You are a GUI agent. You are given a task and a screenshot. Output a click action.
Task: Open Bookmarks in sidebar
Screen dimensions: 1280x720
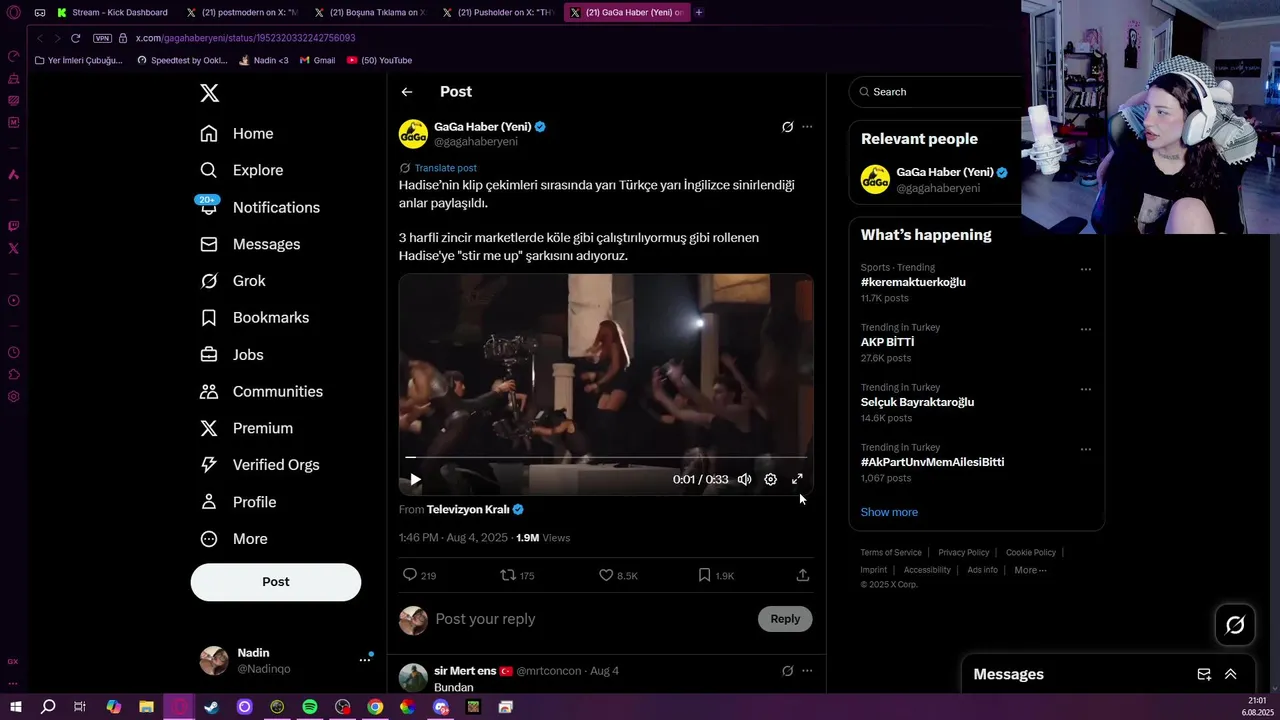(x=255, y=318)
